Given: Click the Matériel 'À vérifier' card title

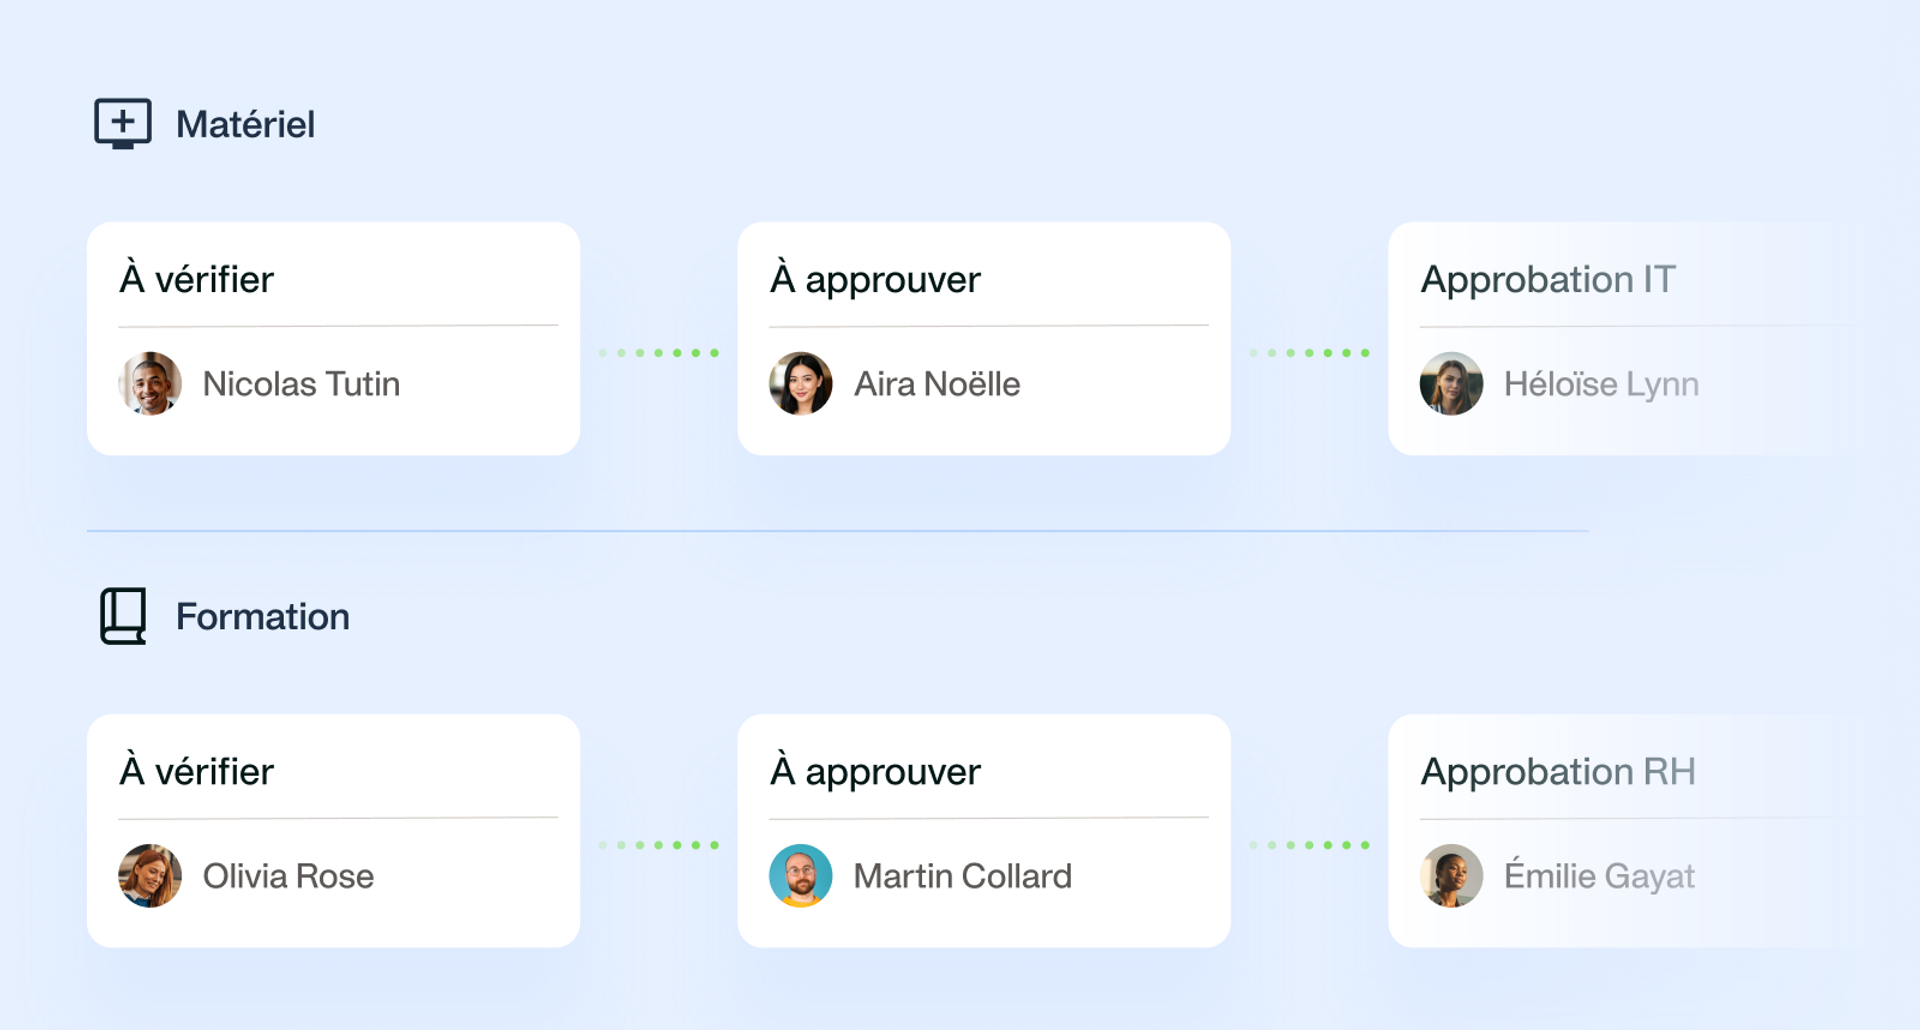Looking at the screenshot, I should (196, 278).
